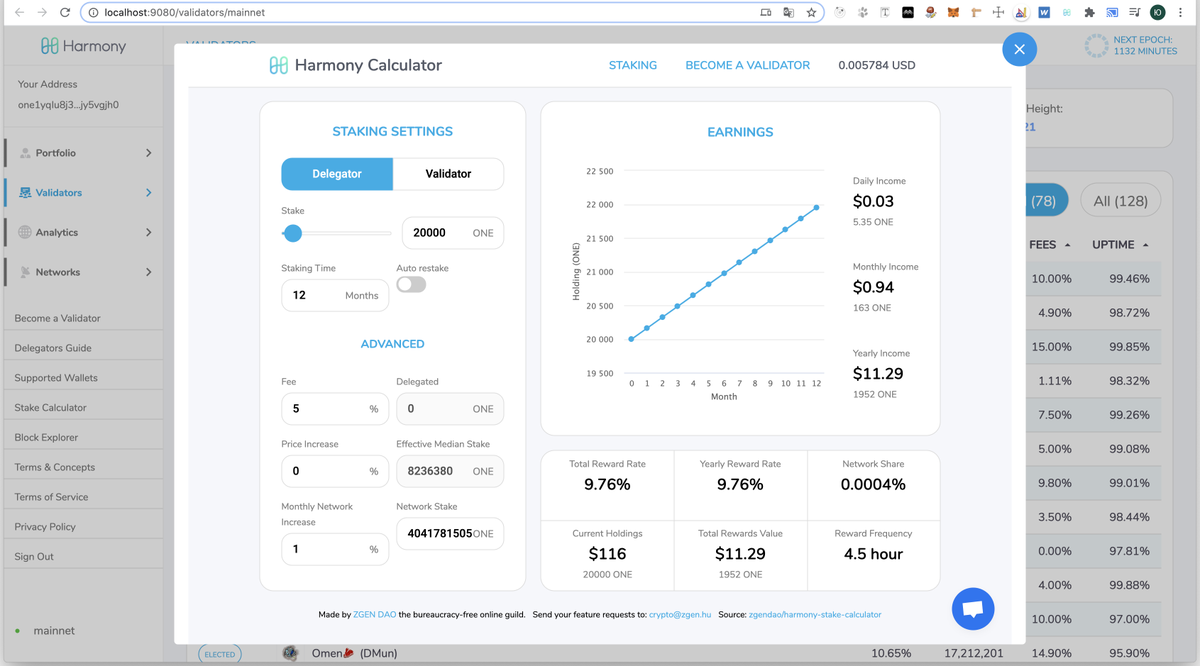Click the Network Stake field
The height and width of the screenshot is (666, 1200).
pos(450,533)
